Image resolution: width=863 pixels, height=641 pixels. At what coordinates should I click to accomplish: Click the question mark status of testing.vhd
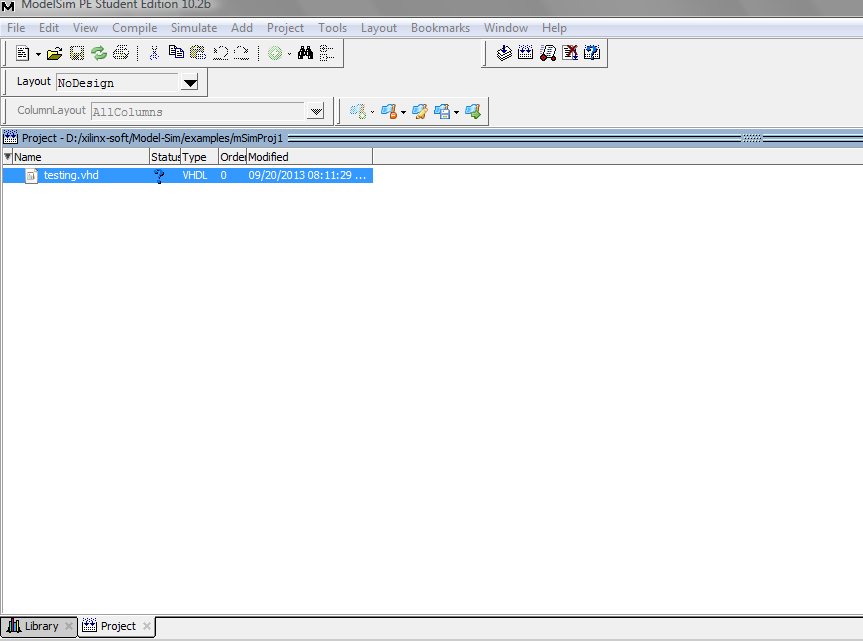[159, 176]
